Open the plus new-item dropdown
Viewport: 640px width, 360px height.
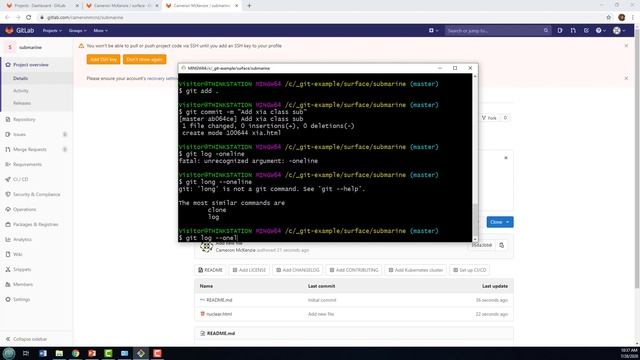coord(433,31)
